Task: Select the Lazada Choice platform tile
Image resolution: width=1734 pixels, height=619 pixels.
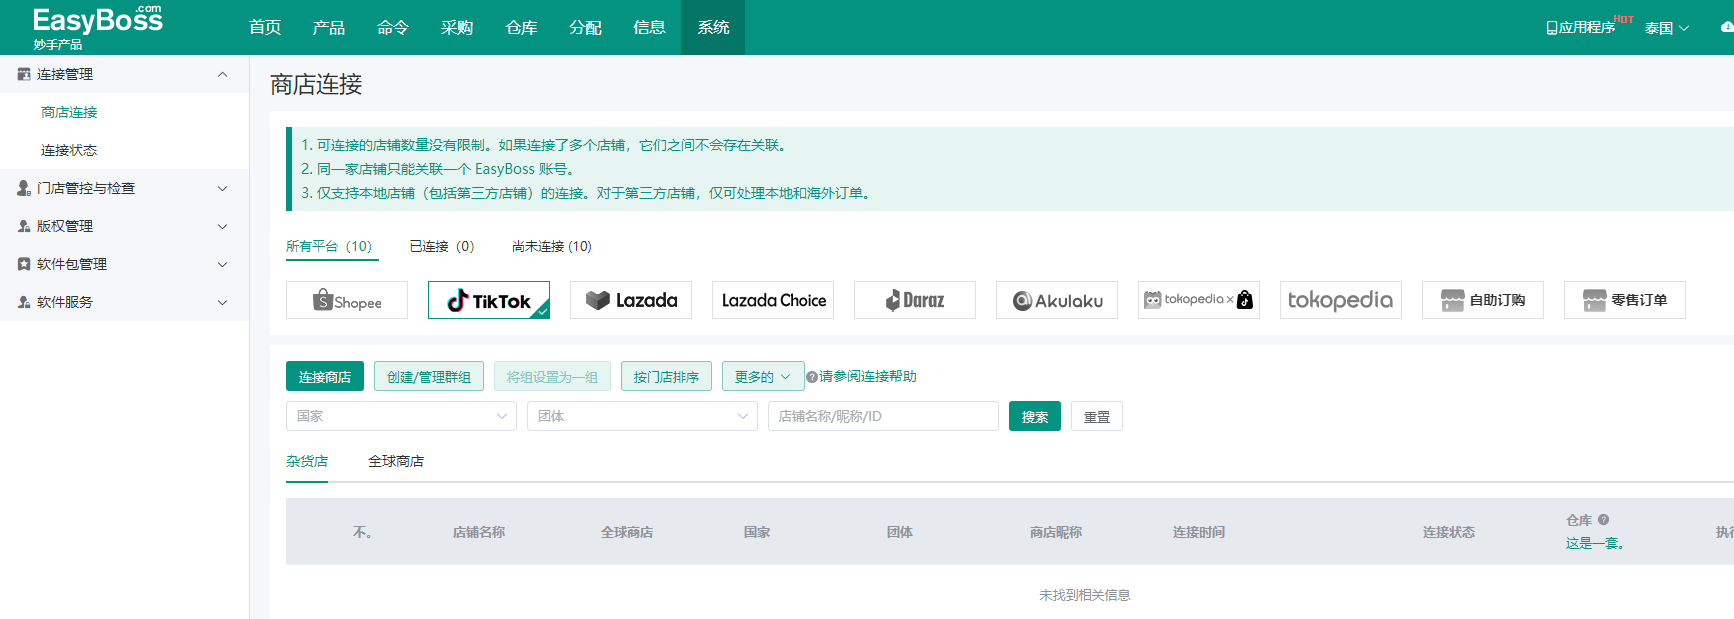Action: pos(773,301)
